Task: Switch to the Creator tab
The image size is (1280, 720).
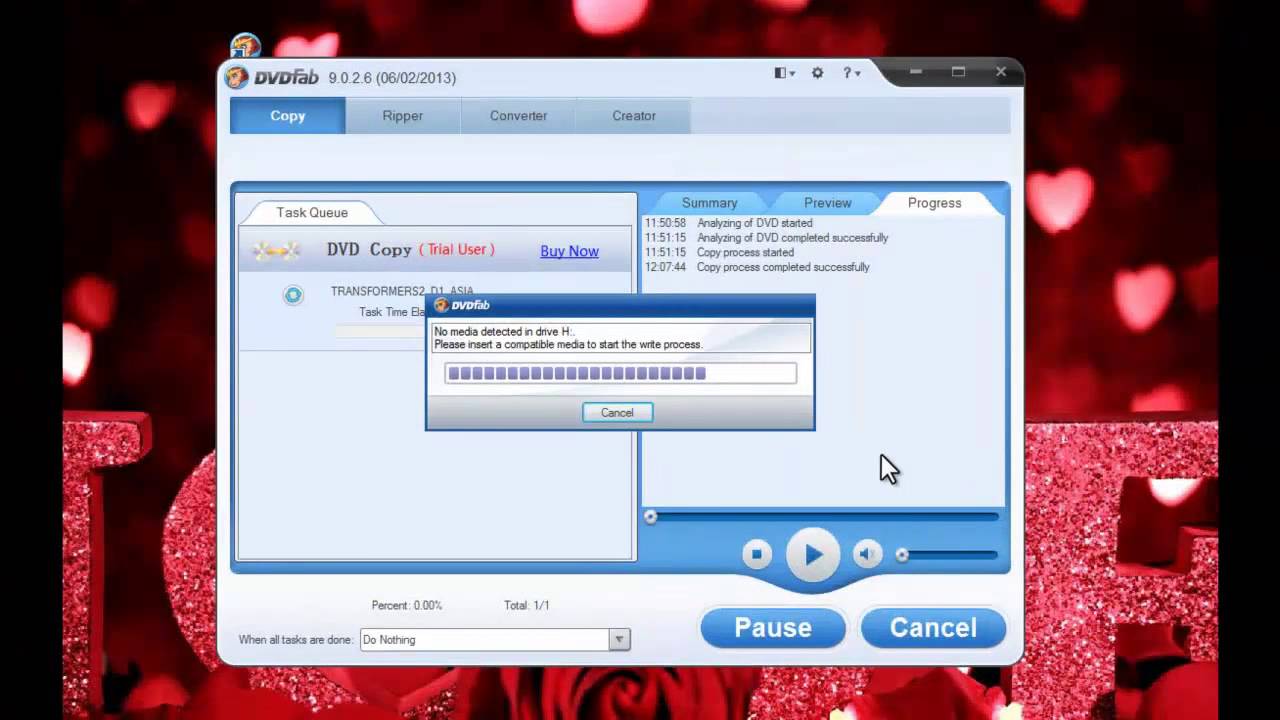Action: click(634, 116)
